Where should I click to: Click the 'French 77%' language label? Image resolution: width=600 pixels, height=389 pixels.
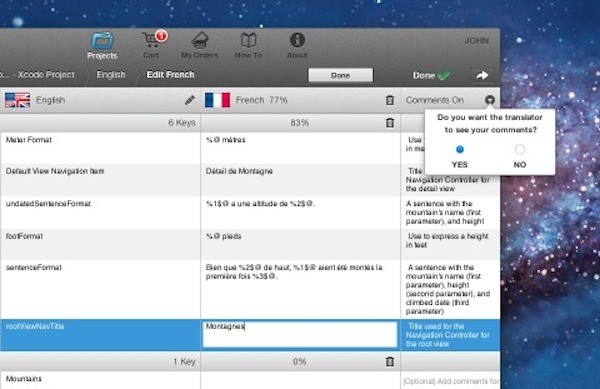pos(261,100)
